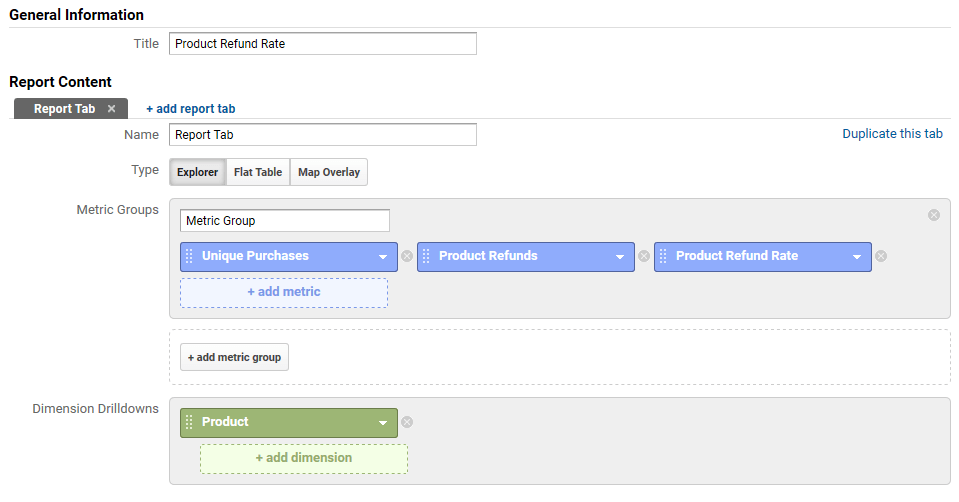Viewport: 959px width, 502px height.
Task: Close the Report Tab using its X
Action: [111, 109]
